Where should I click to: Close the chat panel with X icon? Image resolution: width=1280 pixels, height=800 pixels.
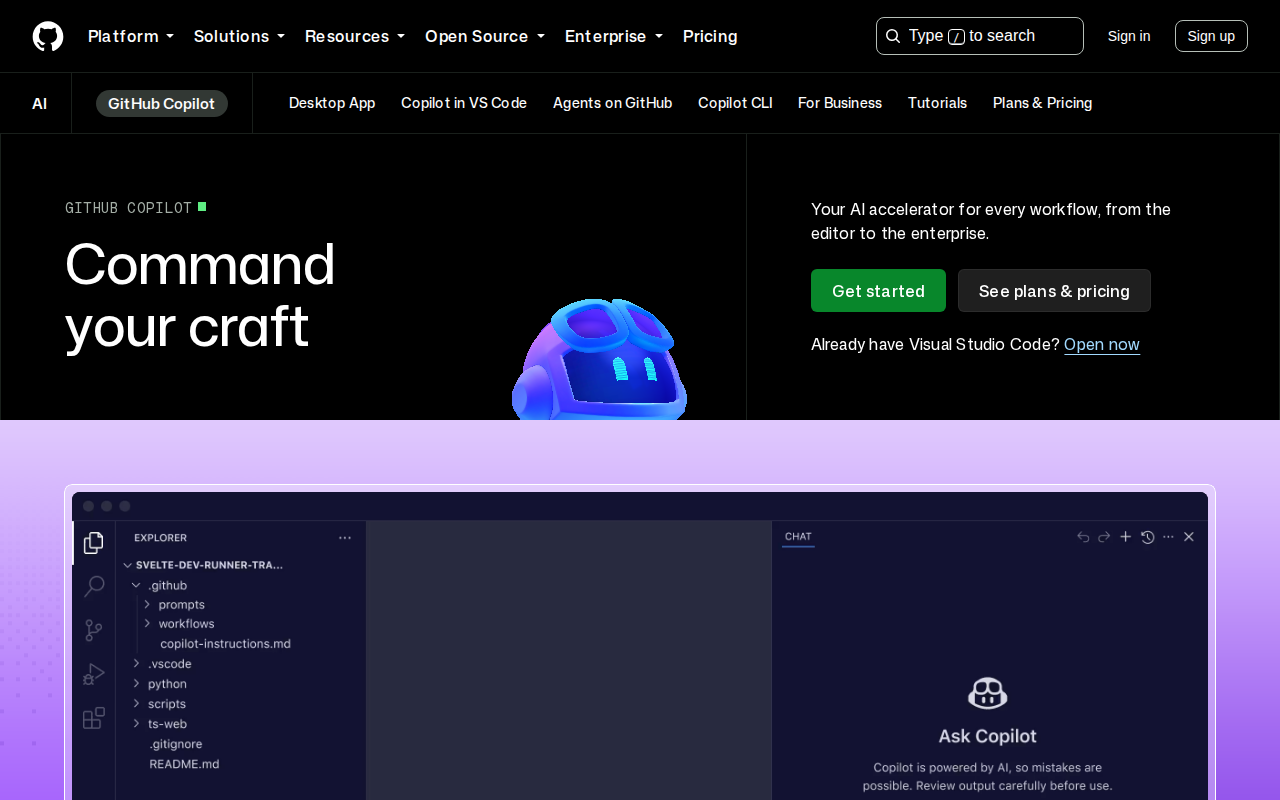pos(1189,537)
